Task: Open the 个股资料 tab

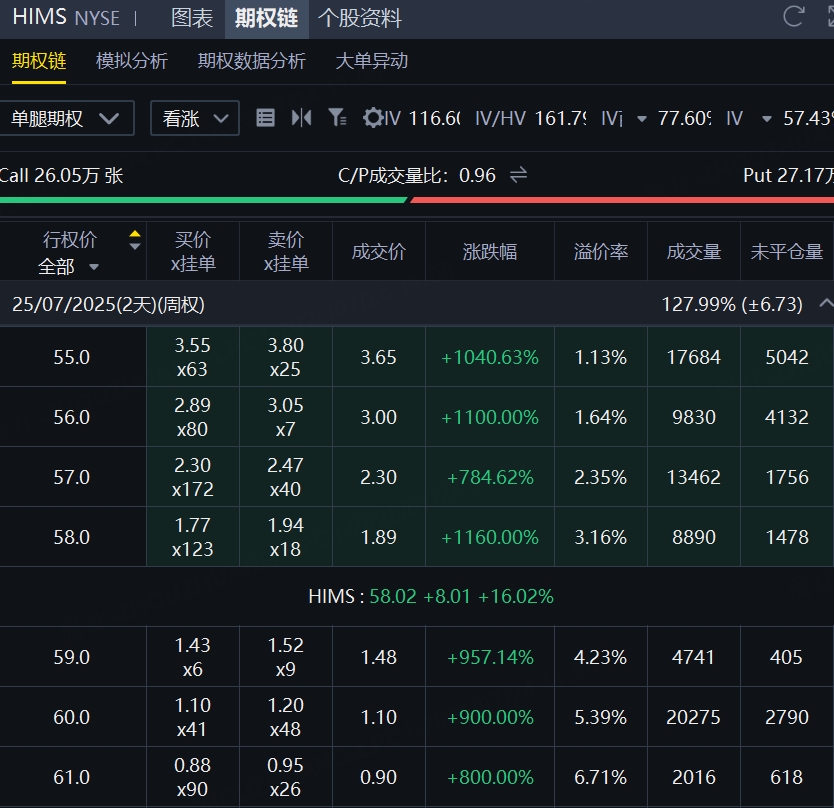Action: [x=360, y=18]
